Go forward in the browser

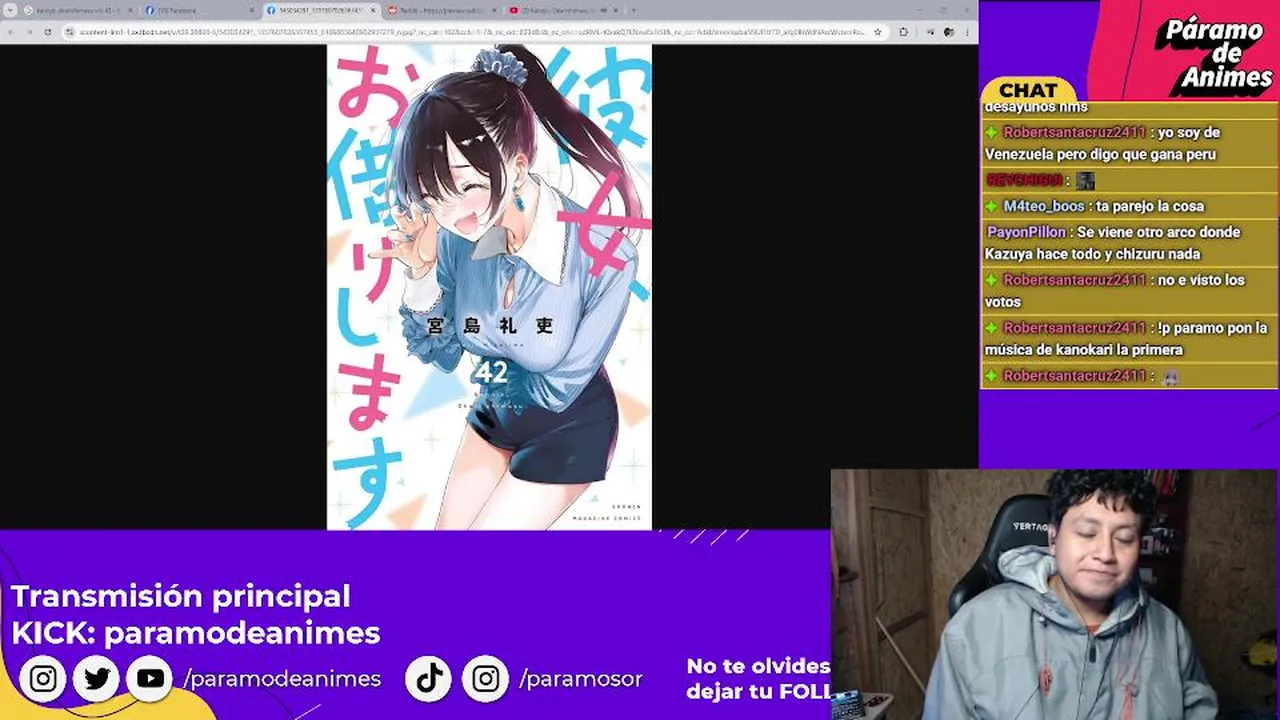29,32
